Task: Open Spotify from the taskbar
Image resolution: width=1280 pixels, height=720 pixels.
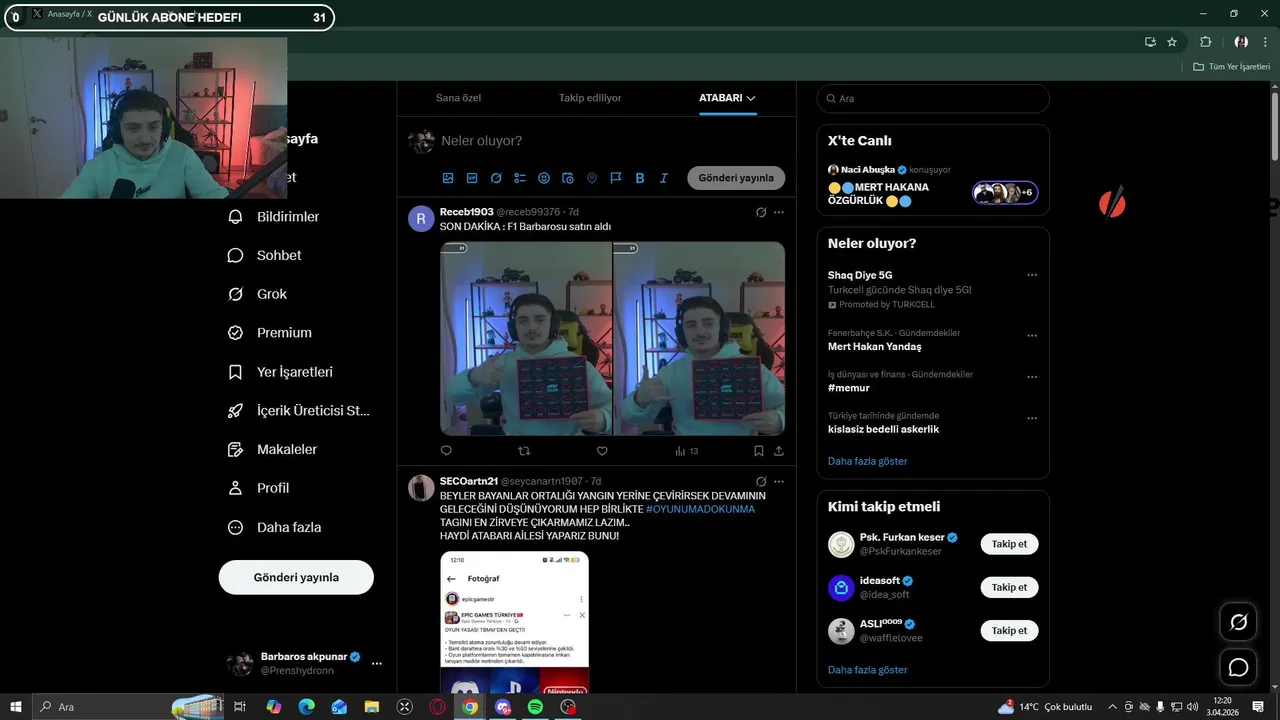Action: (535, 707)
